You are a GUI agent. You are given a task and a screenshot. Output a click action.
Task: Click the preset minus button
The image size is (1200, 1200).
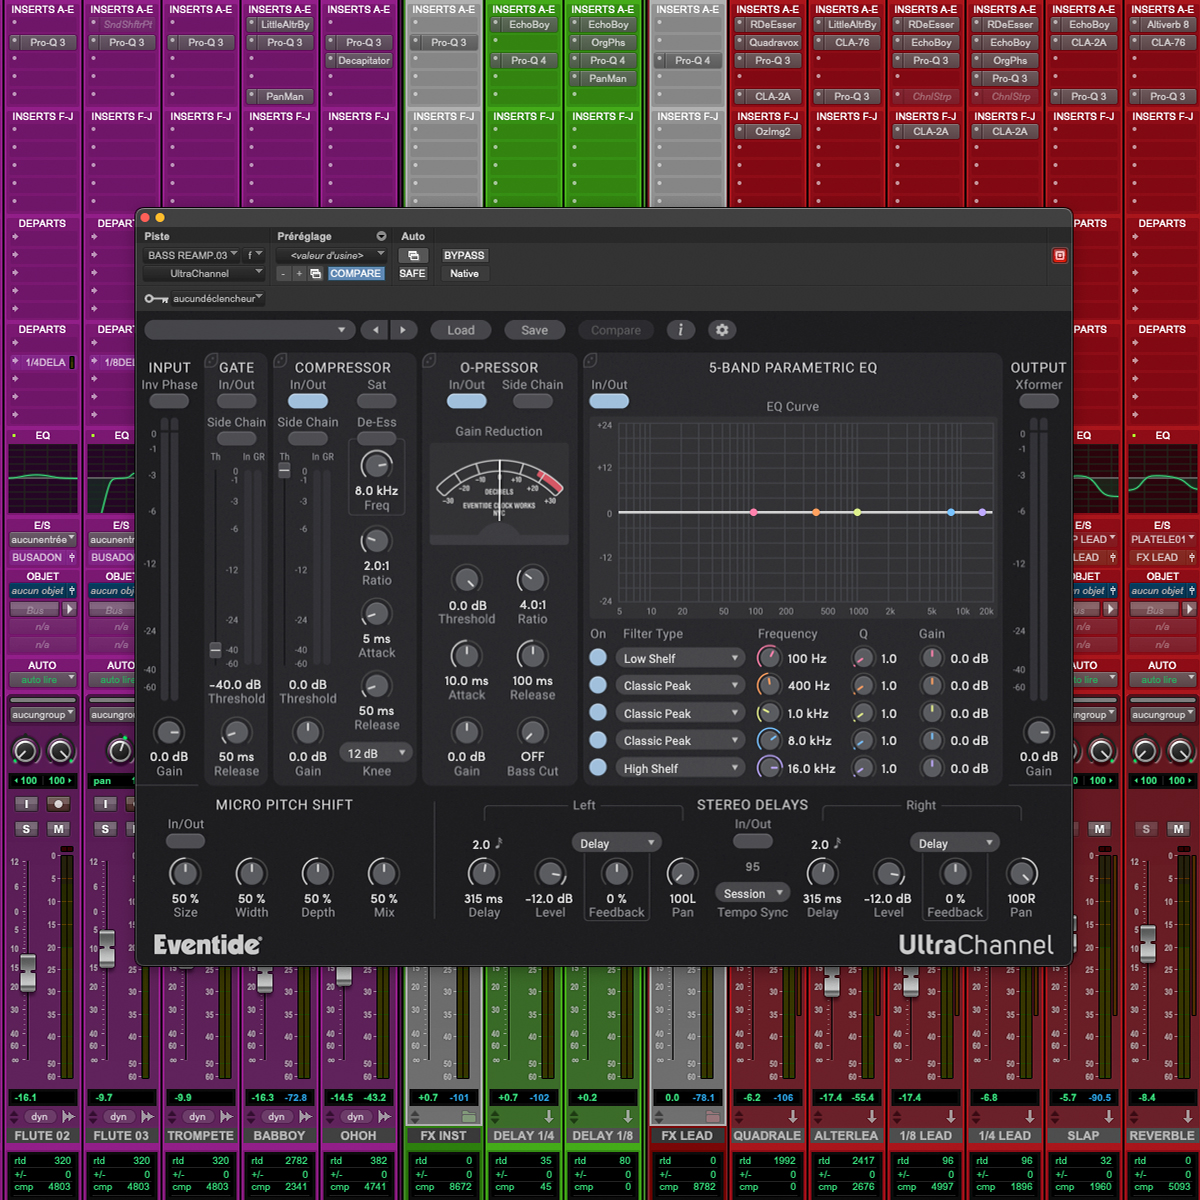(x=284, y=274)
